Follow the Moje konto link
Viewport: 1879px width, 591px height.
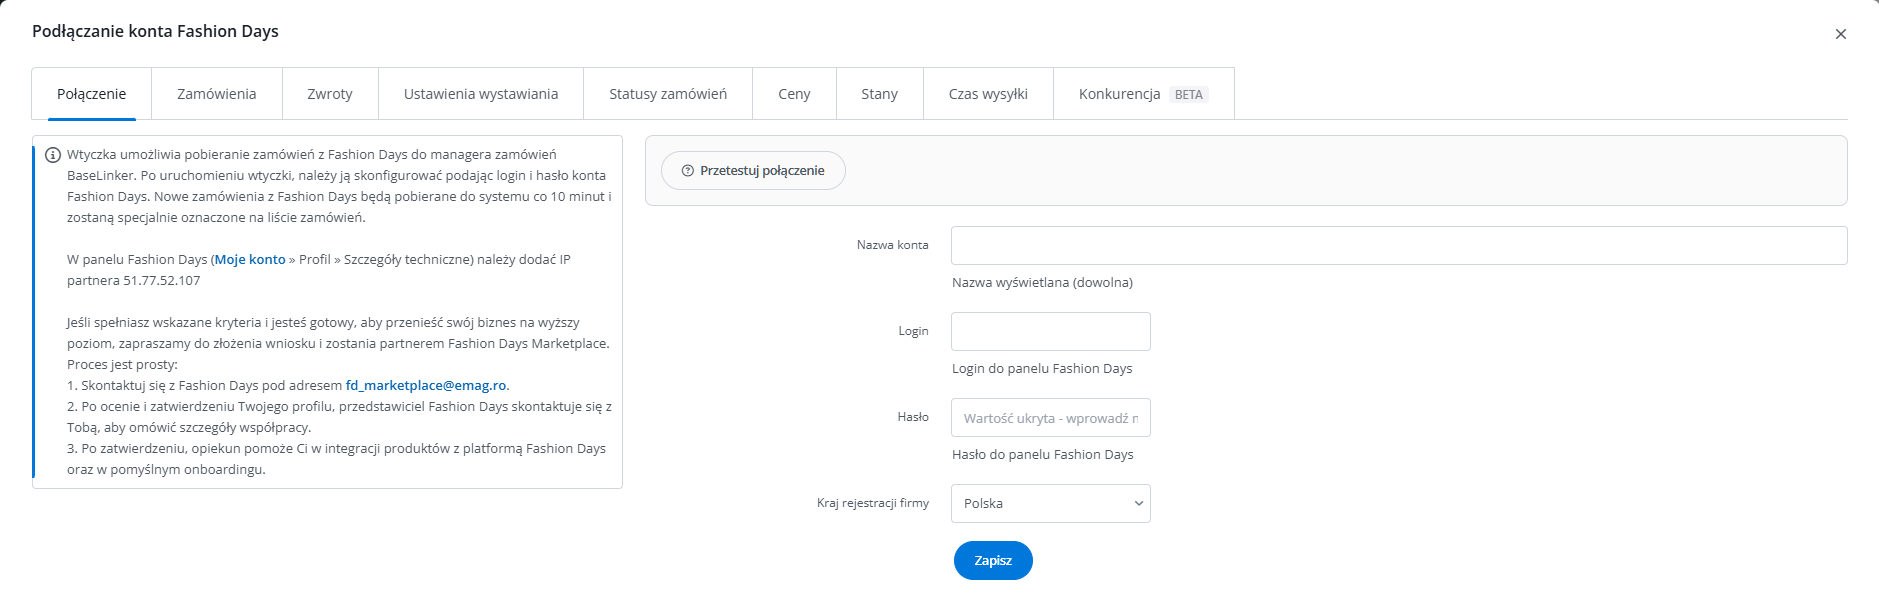(x=250, y=260)
